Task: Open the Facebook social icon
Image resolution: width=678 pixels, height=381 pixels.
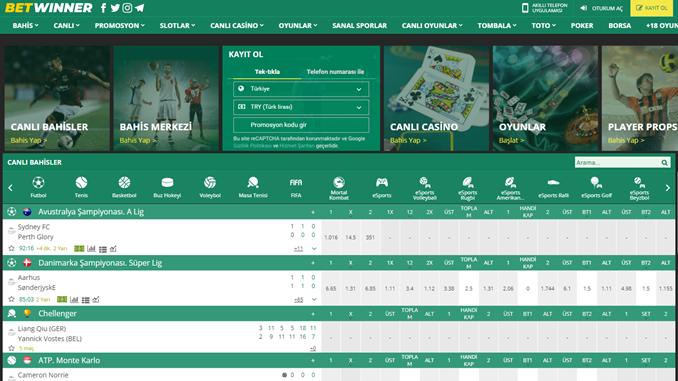Action: [103, 8]
